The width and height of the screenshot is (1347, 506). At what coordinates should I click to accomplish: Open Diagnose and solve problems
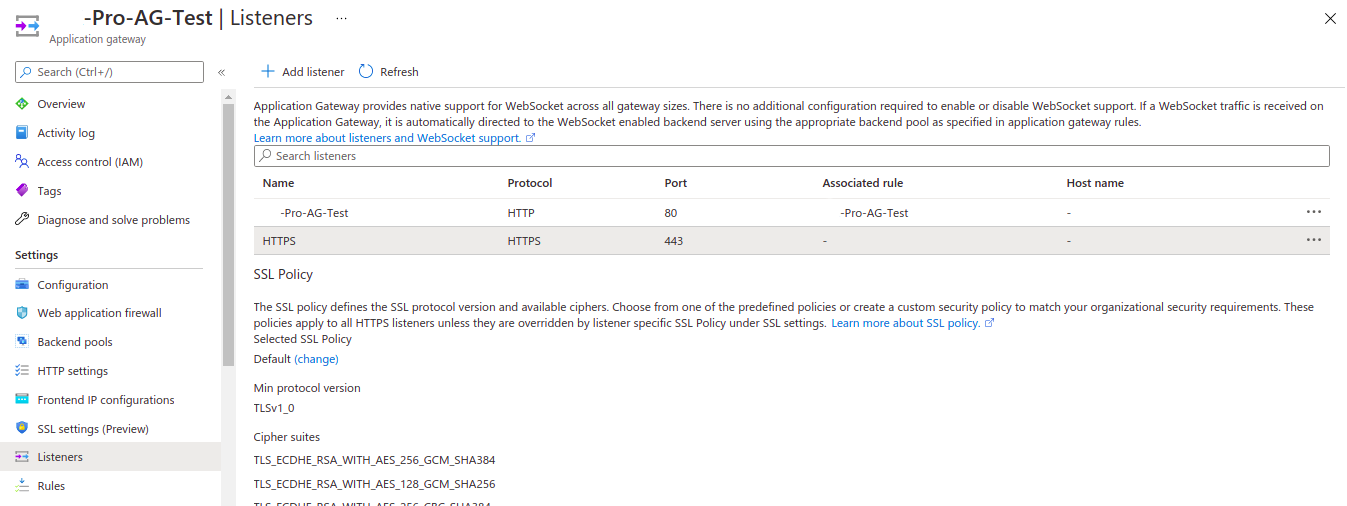click(x=113, y=220)
